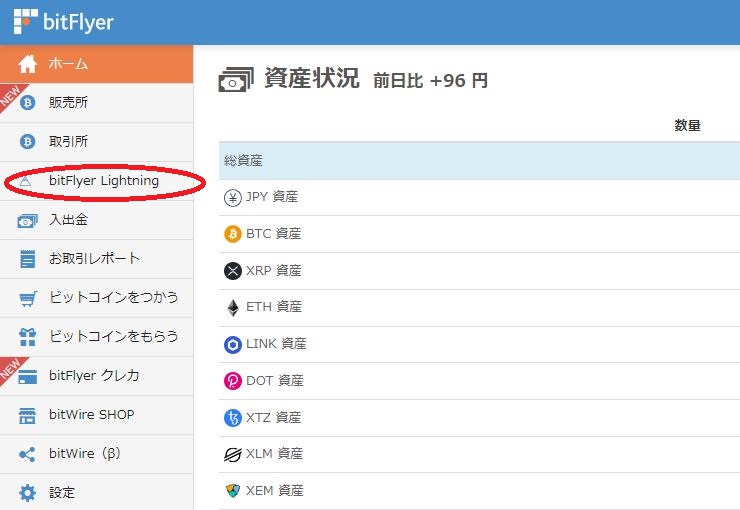Screen dimensions: 740x510
Task: Click the blue LINK hexagon icon
Action: pyautogui.click(x=233, y=344)
